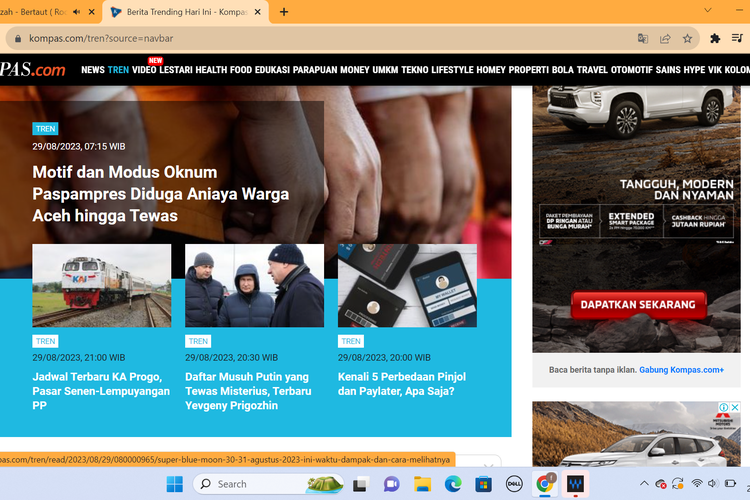
Task: Open the media control playlist icon
Action: (738, 39)
